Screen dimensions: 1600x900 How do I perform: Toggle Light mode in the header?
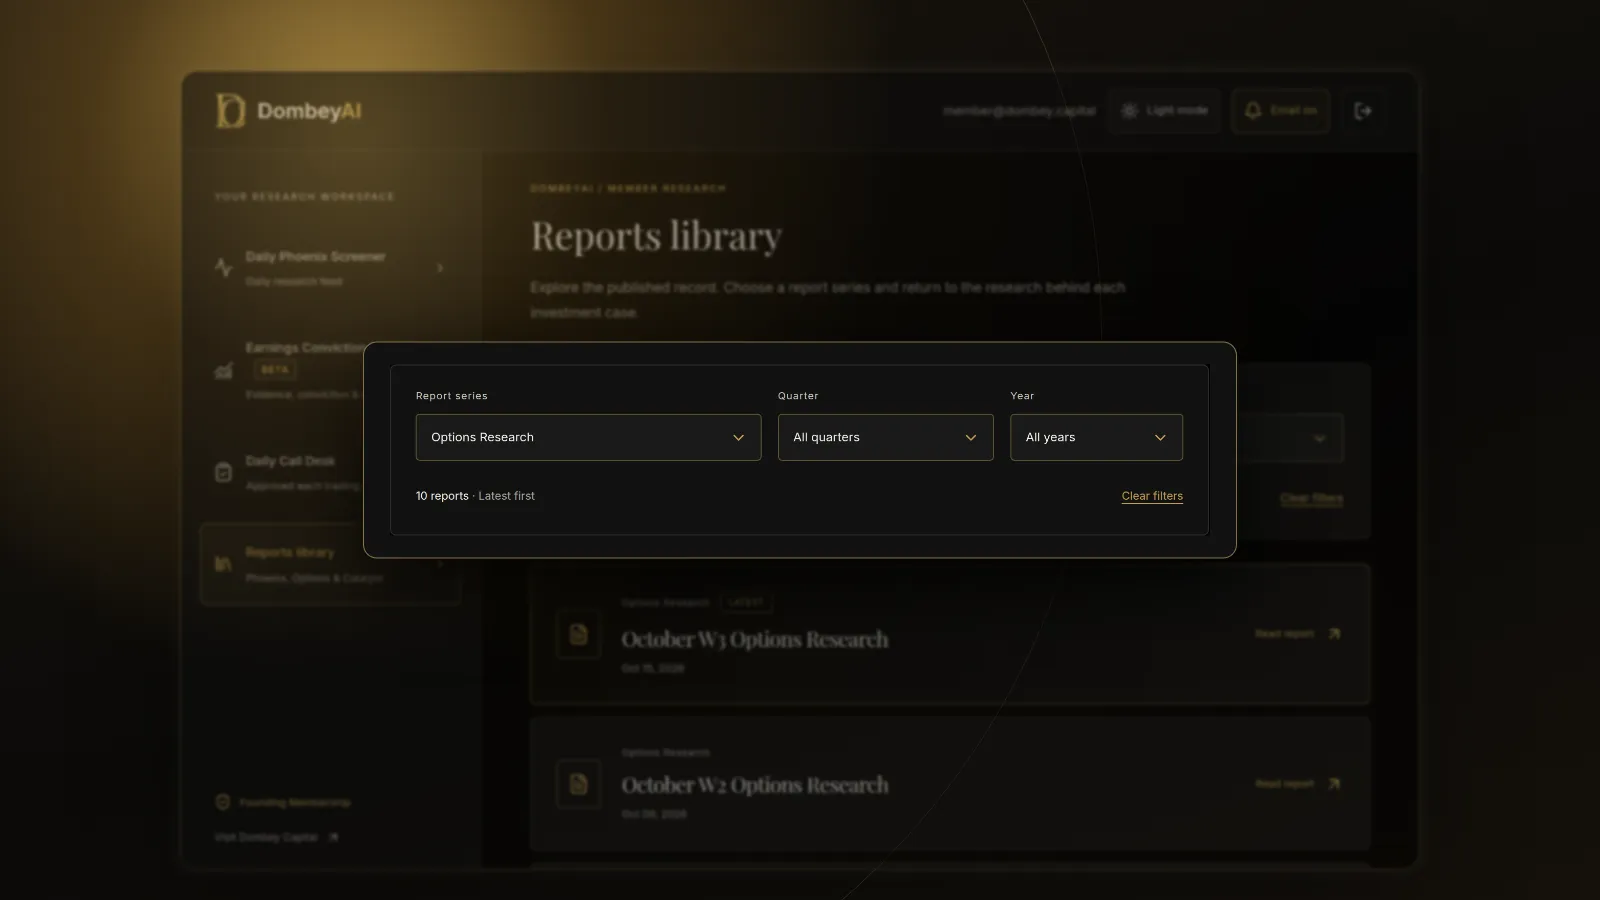click(1164, 111)
